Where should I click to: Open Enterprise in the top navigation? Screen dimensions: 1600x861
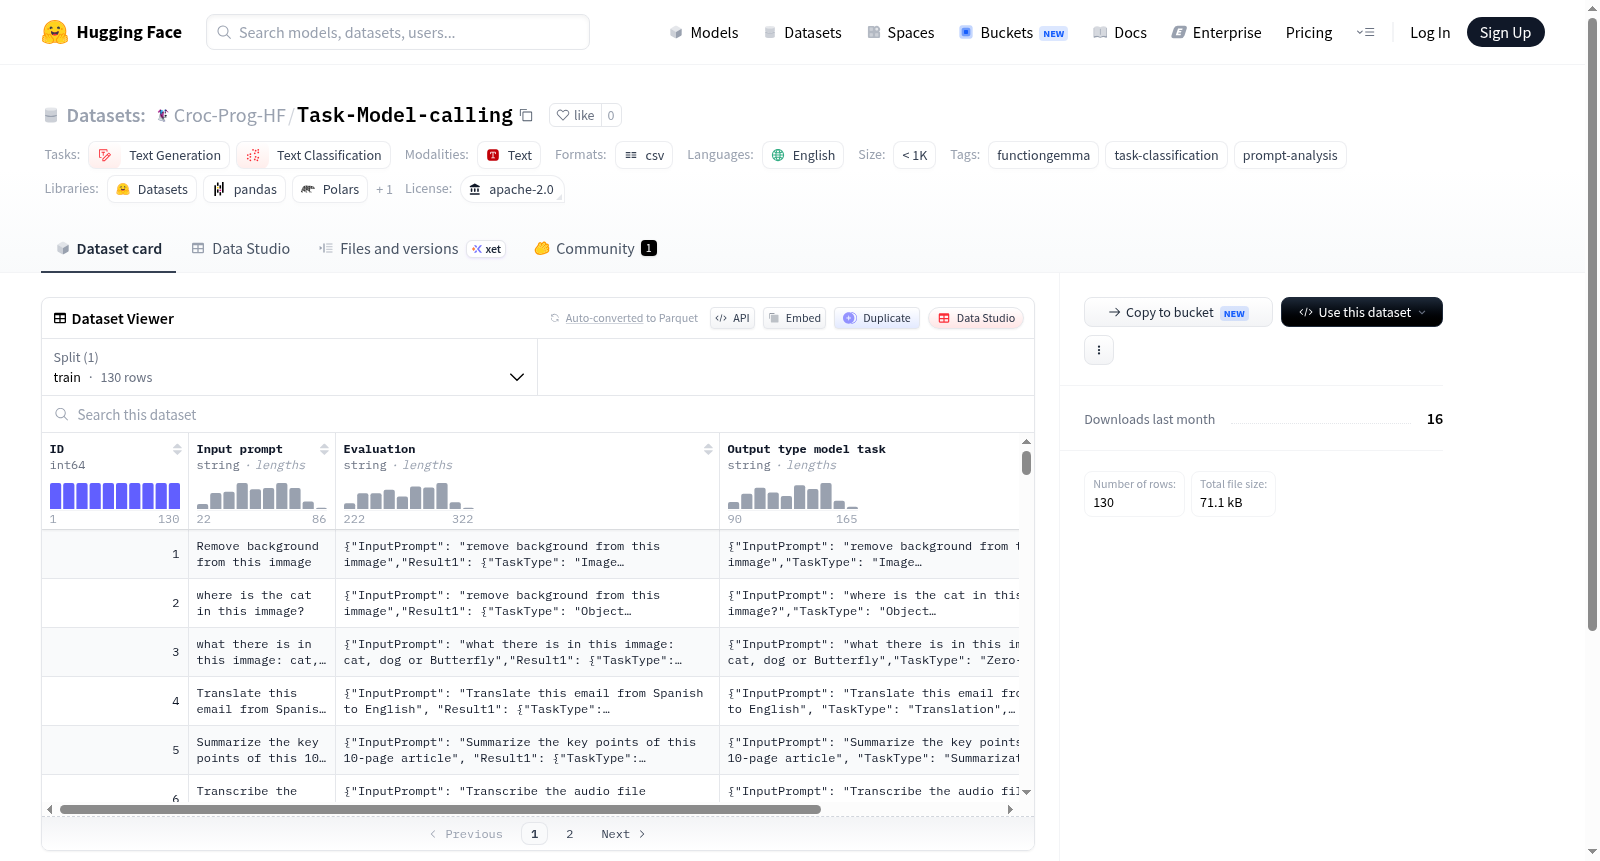tap(1216, 32)
